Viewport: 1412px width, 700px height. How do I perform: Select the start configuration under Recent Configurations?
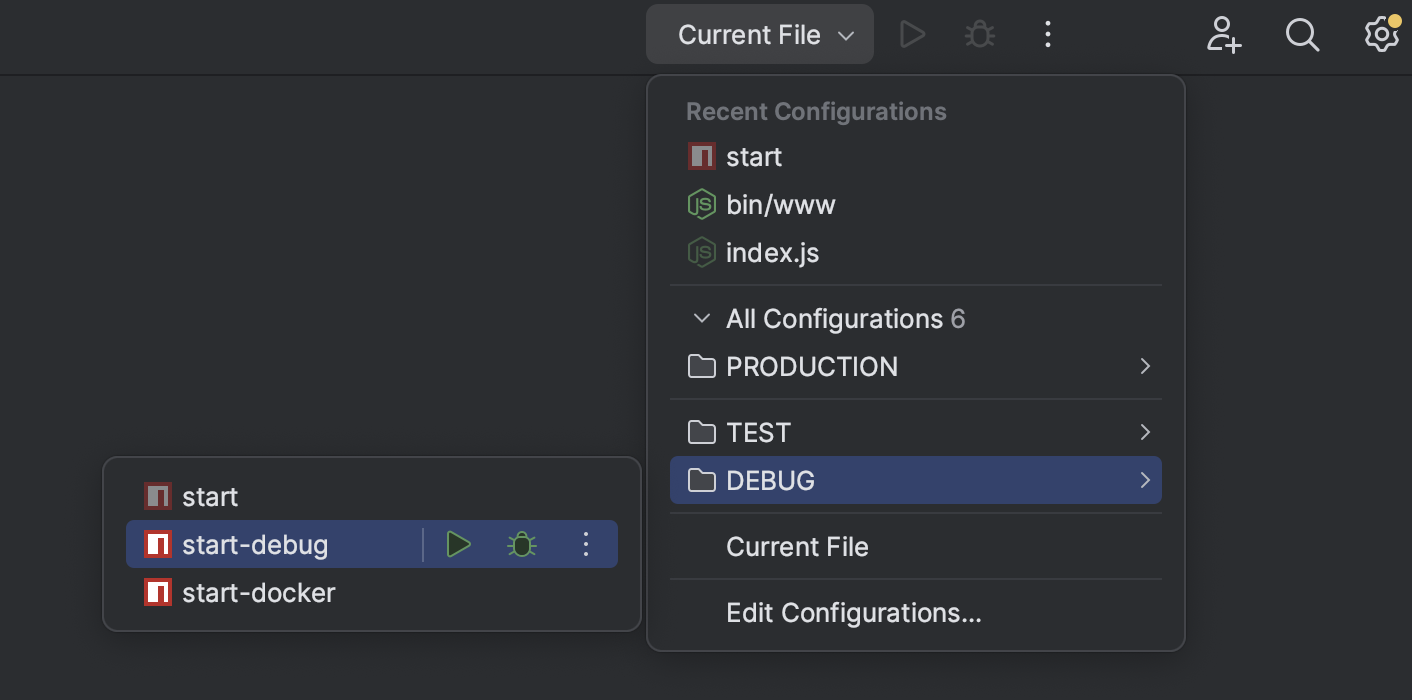[x=754, y=156]
